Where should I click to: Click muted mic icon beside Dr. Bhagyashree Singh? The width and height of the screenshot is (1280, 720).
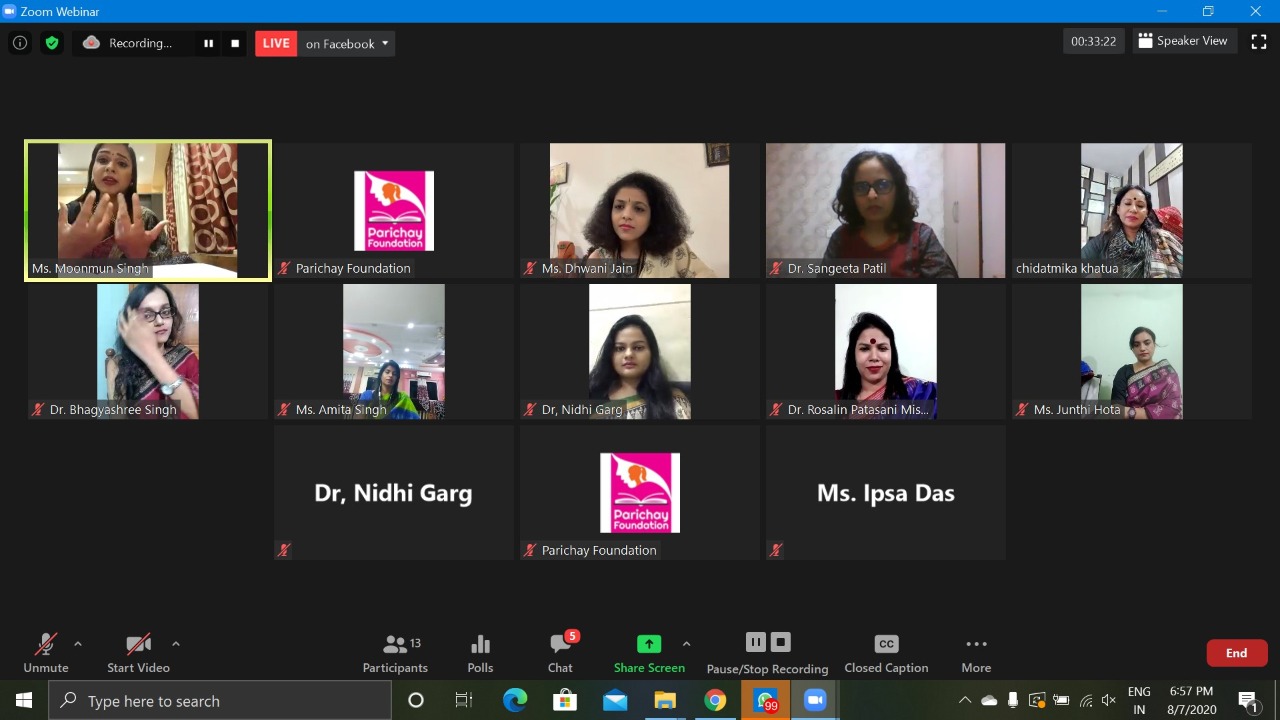[x=38, y=409]
